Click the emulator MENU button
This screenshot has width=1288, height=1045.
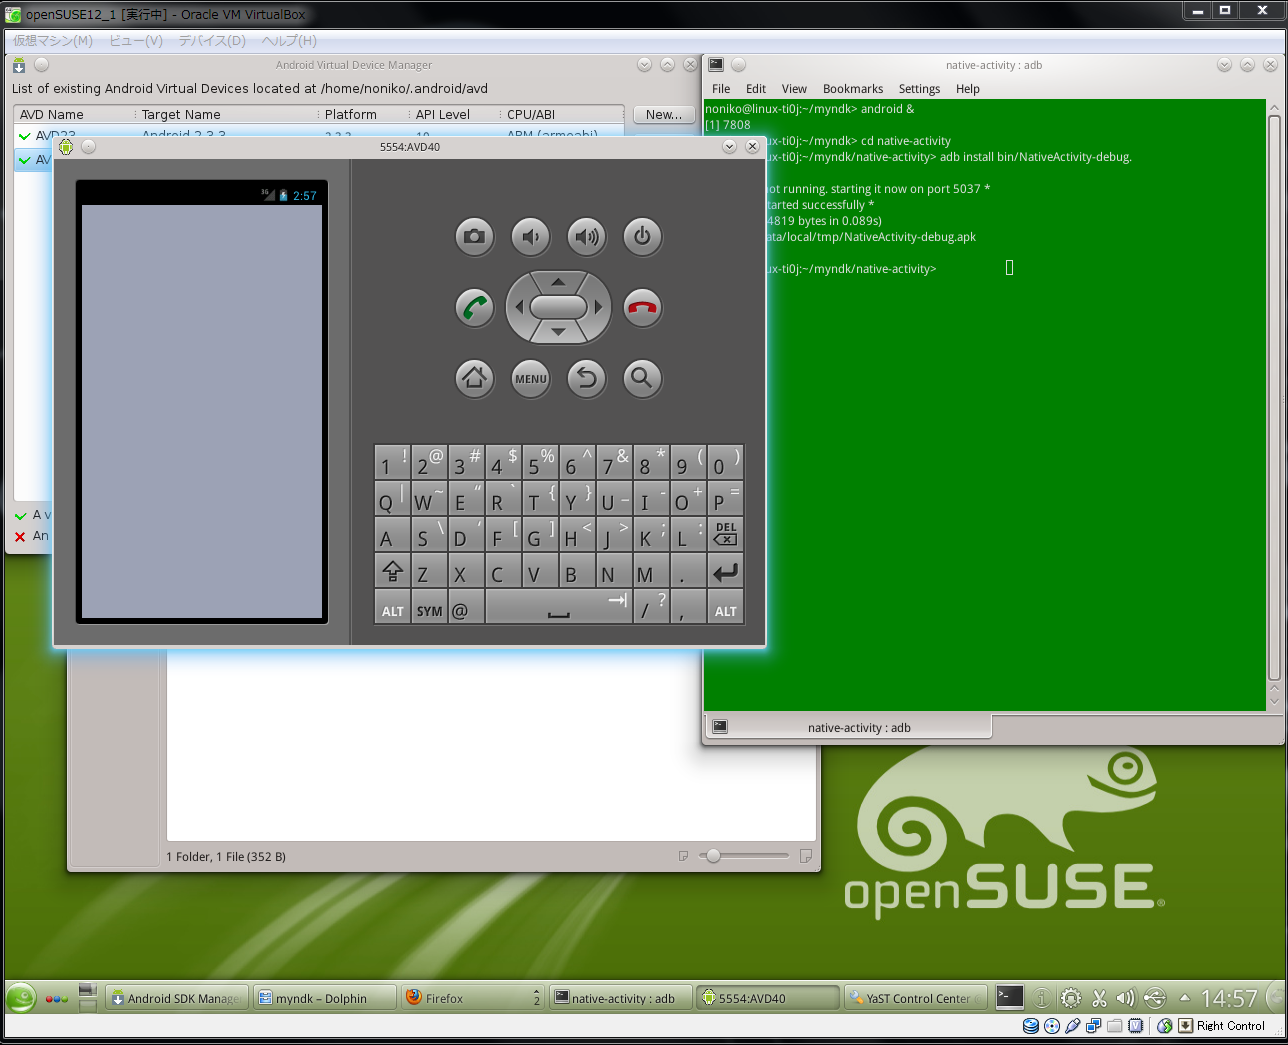pos(531,378)
